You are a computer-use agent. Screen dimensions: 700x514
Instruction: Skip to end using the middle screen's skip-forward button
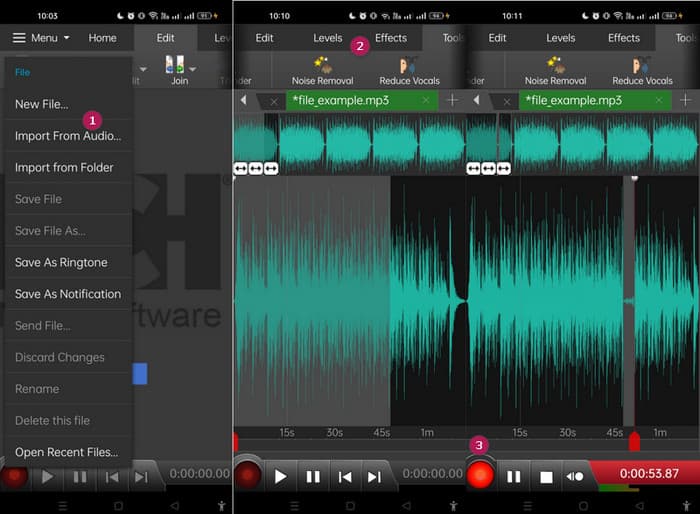tap(374, 477)
